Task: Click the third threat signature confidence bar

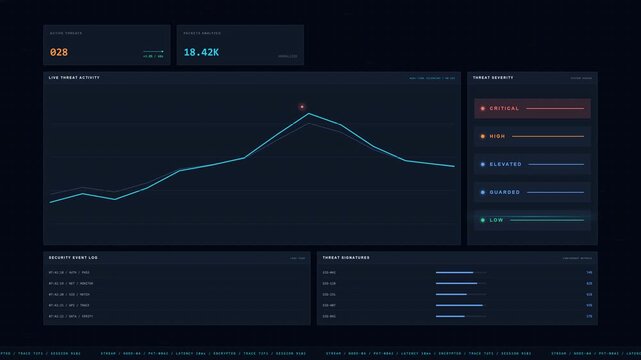Action: coord(461,295)
